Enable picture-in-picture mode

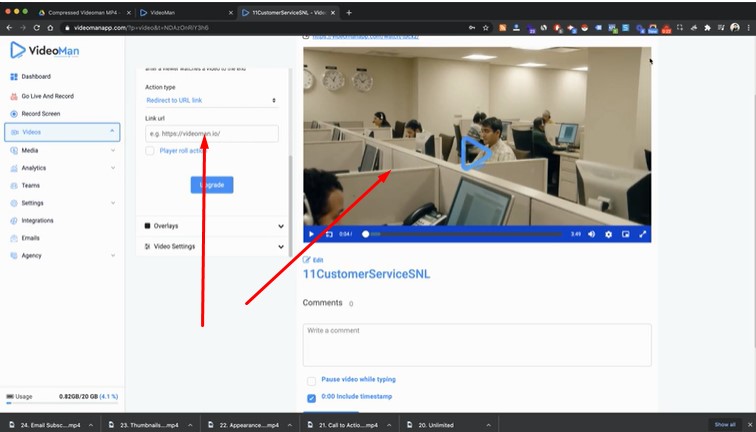point(625,234)
